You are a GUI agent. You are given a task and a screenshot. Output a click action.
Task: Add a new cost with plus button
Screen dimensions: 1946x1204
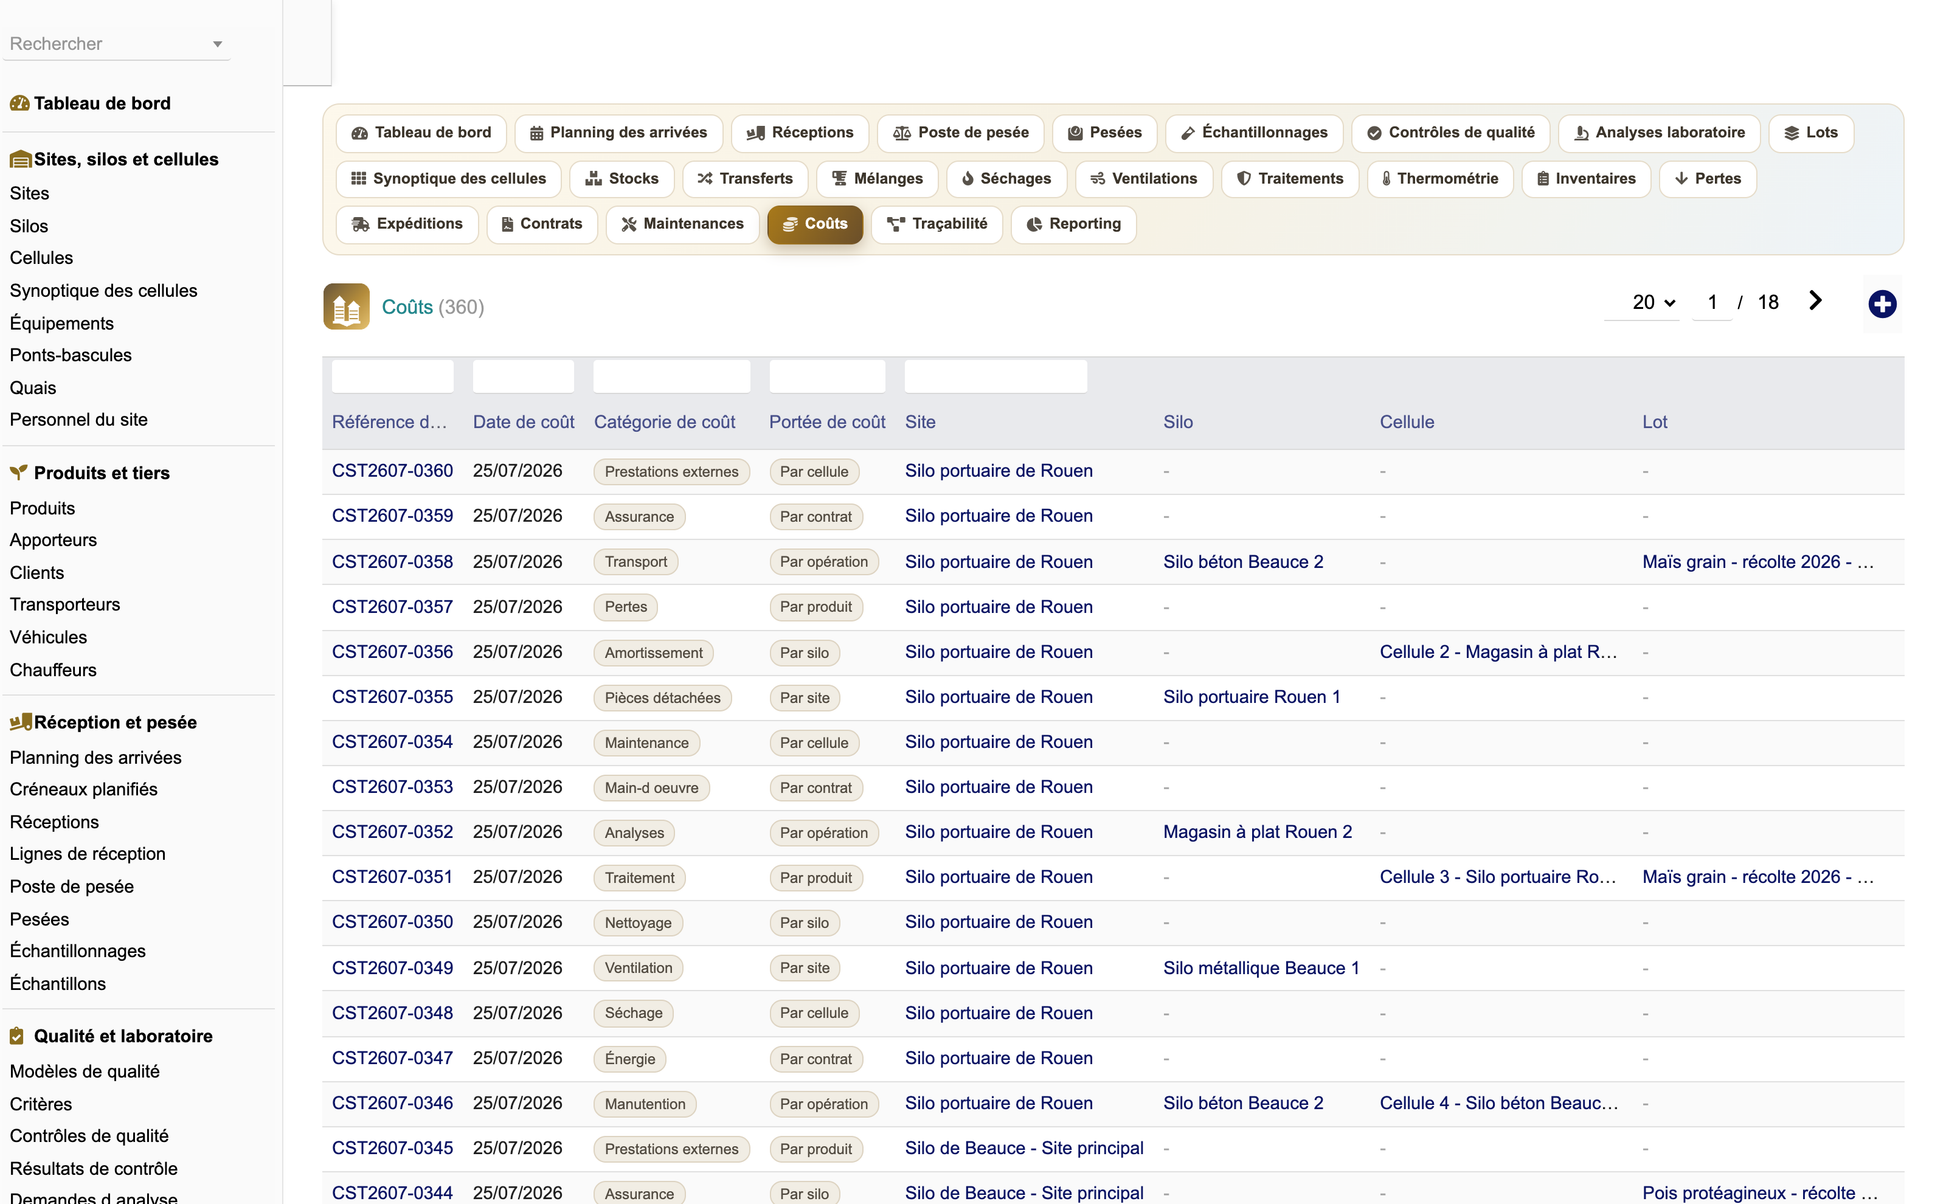1882,304
